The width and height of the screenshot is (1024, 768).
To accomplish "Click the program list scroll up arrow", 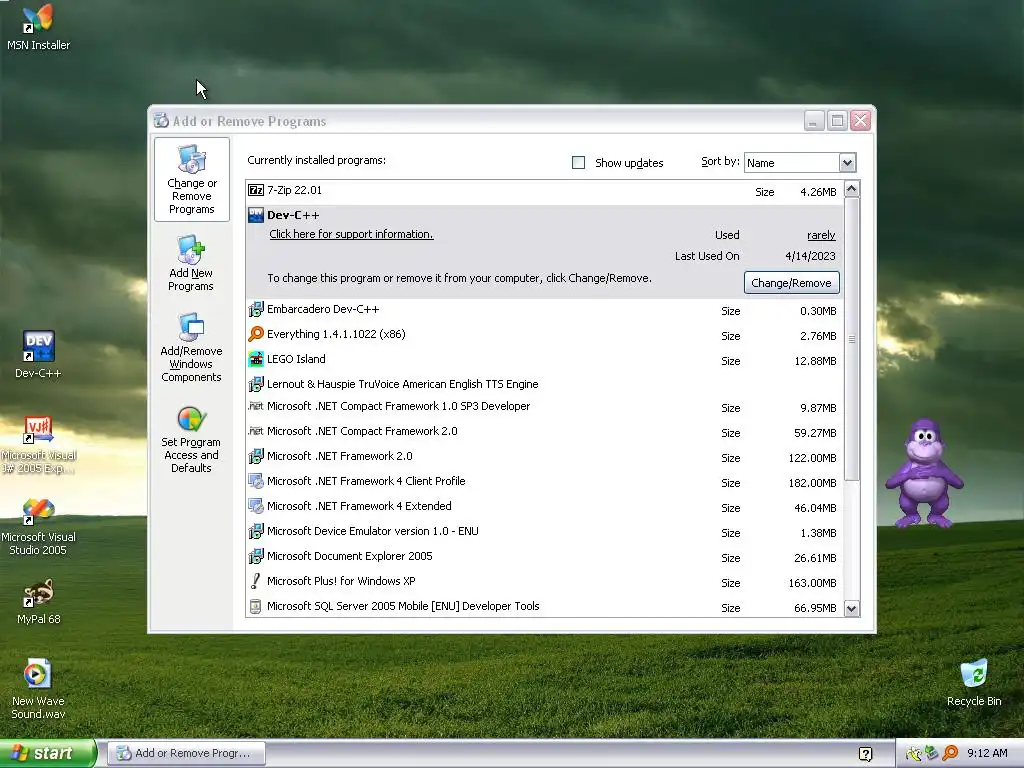I will pyautogui.click(x=852, y=189).
